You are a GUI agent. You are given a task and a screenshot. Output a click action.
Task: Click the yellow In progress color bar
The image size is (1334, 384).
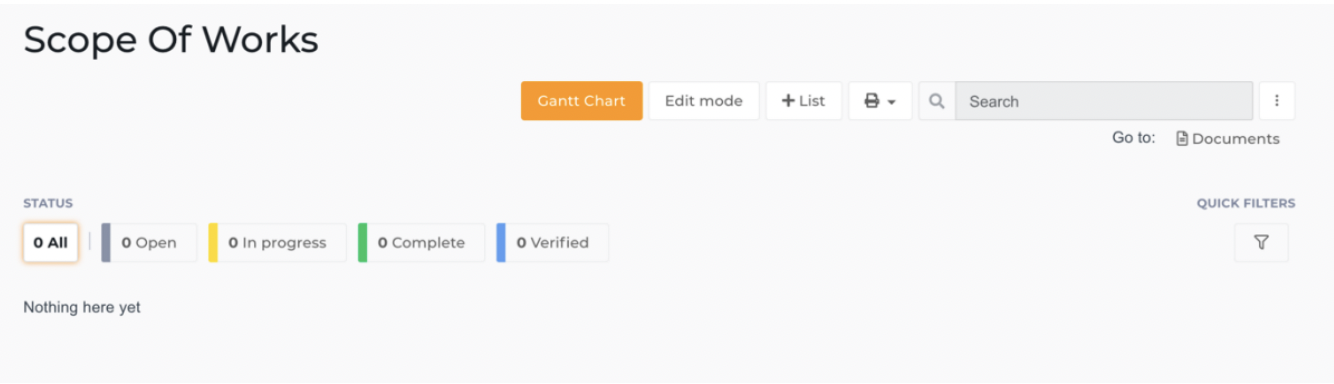(x=213, y=243)
